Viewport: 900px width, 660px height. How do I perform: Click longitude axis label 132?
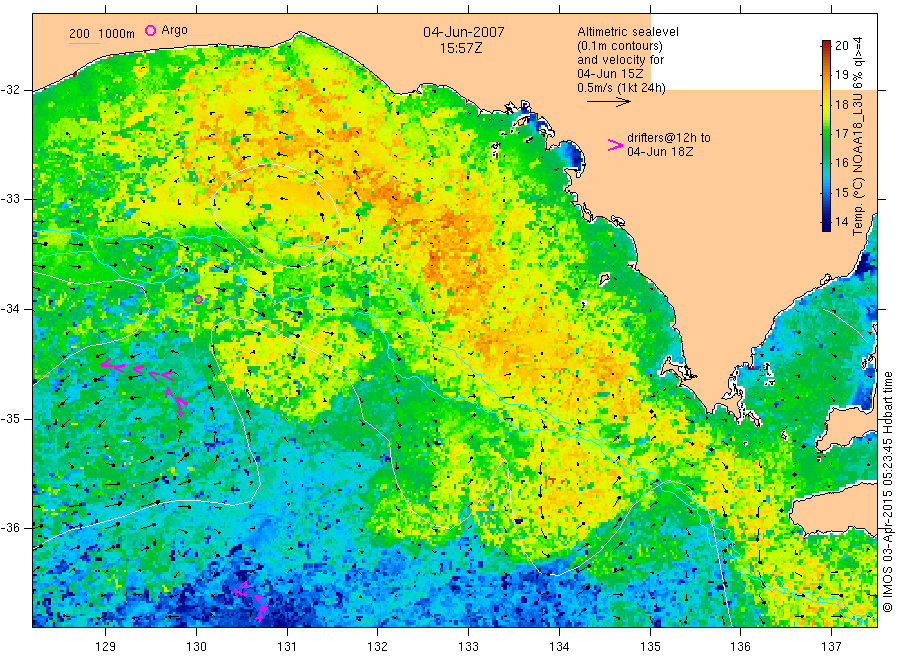(378, 647)
